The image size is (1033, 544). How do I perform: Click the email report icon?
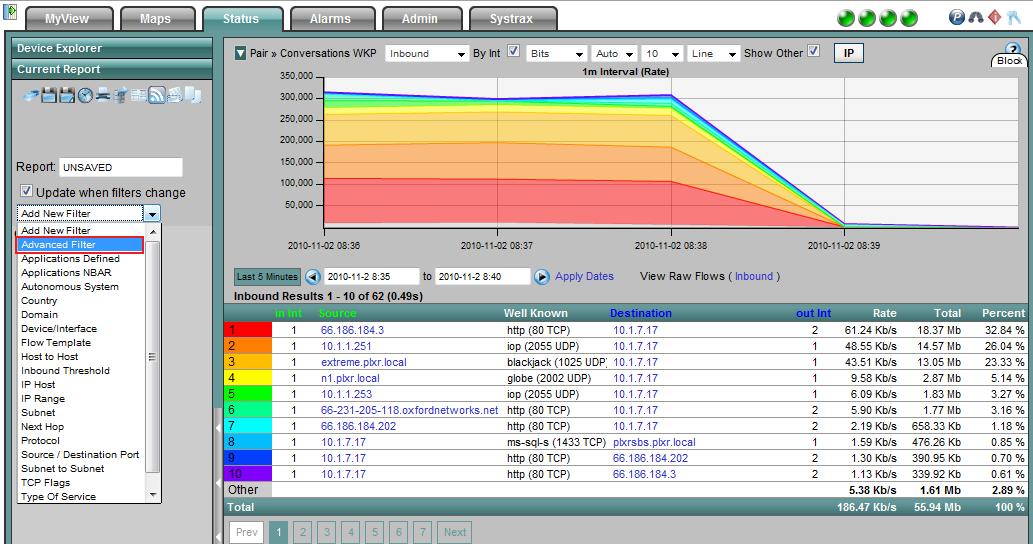tap(175, 96)
